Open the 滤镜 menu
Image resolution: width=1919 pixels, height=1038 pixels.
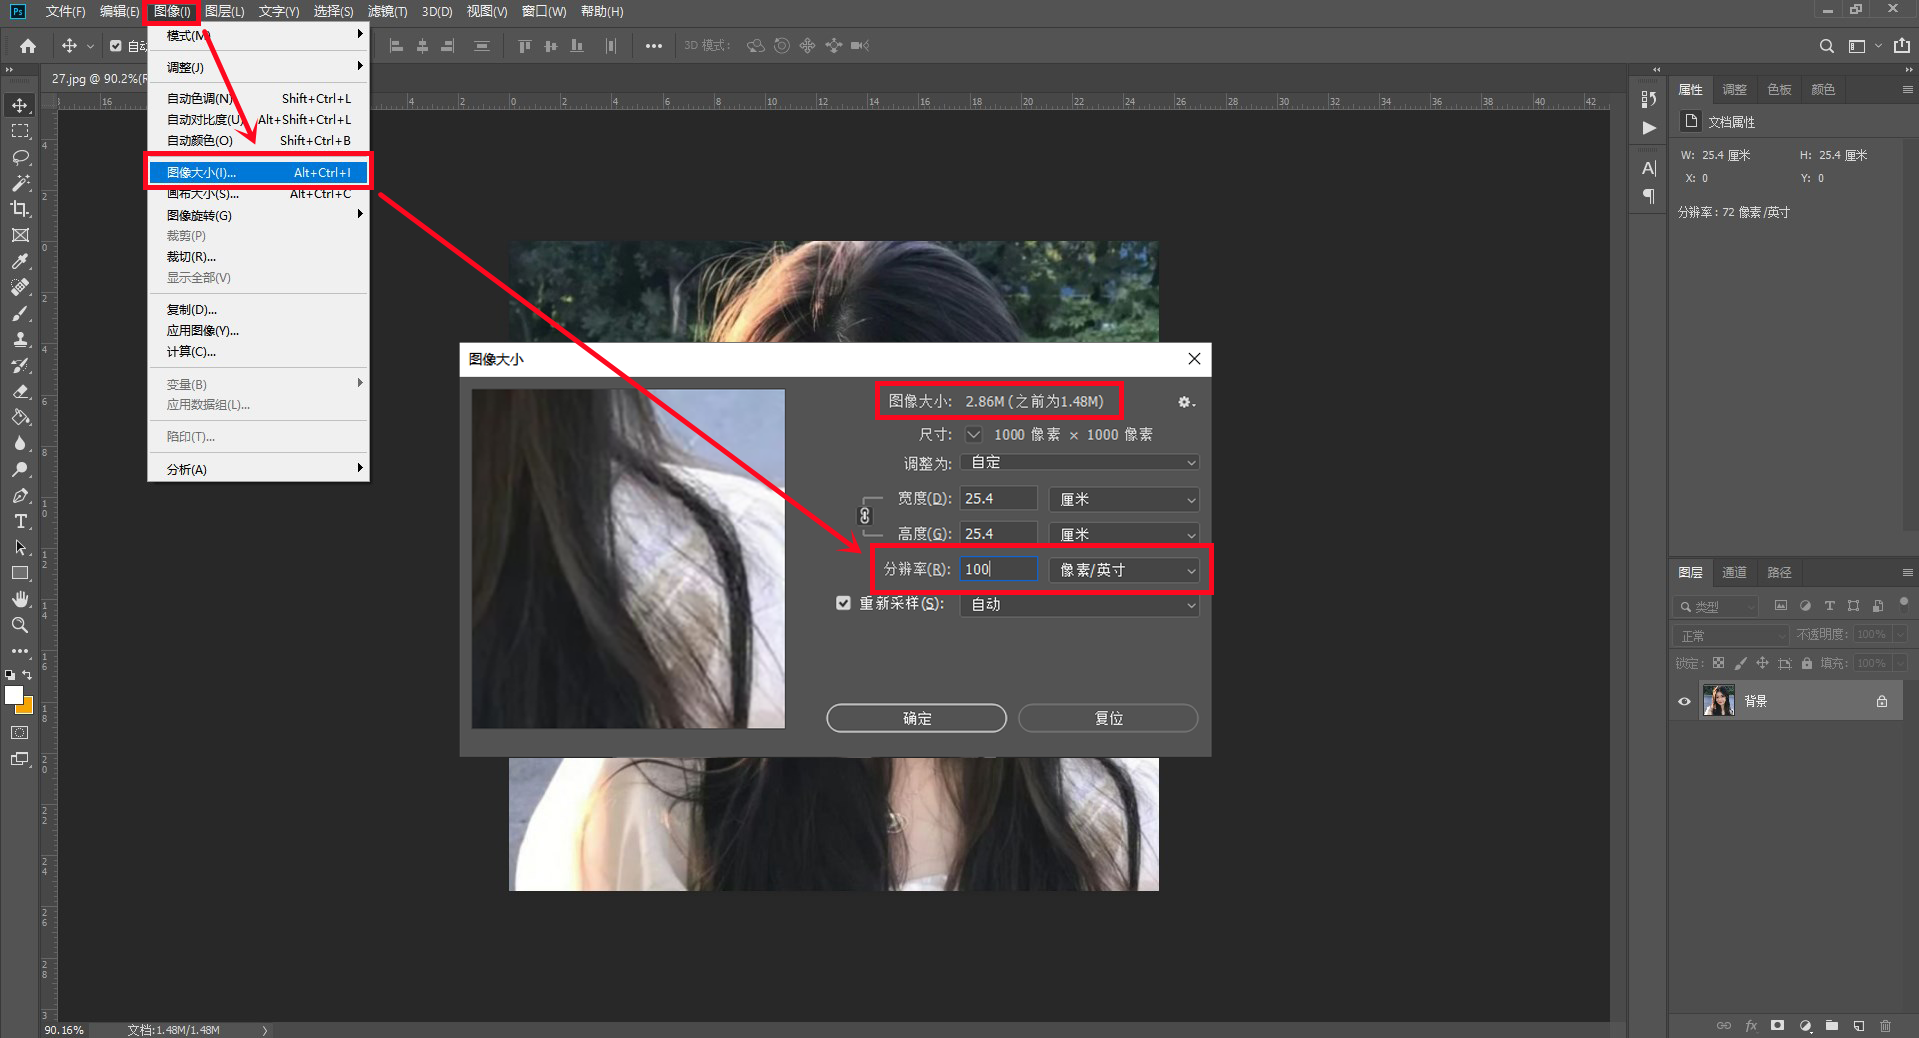point(387,11)
